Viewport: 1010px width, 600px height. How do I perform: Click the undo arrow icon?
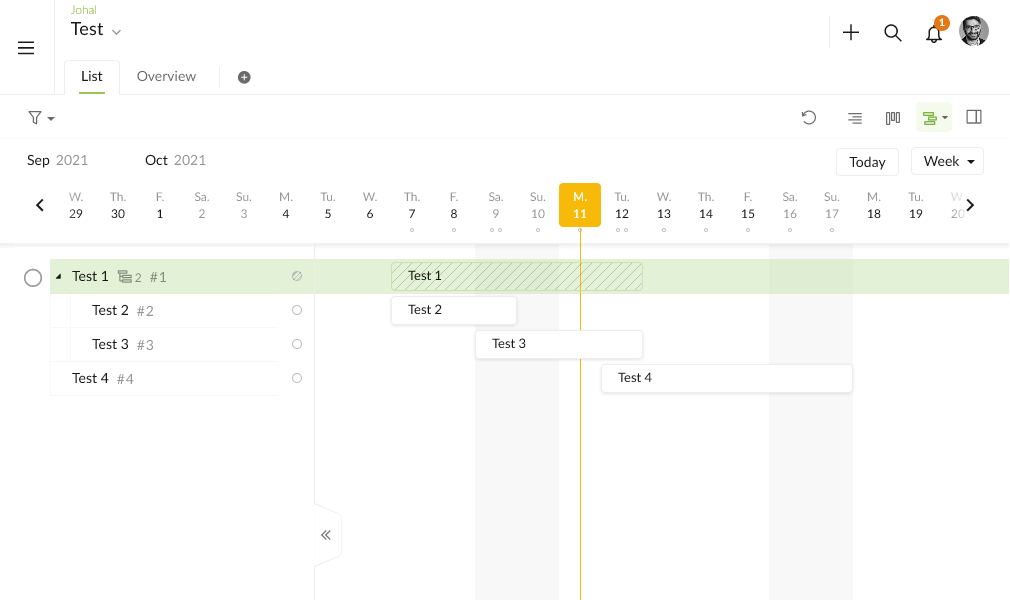(809, 117)
